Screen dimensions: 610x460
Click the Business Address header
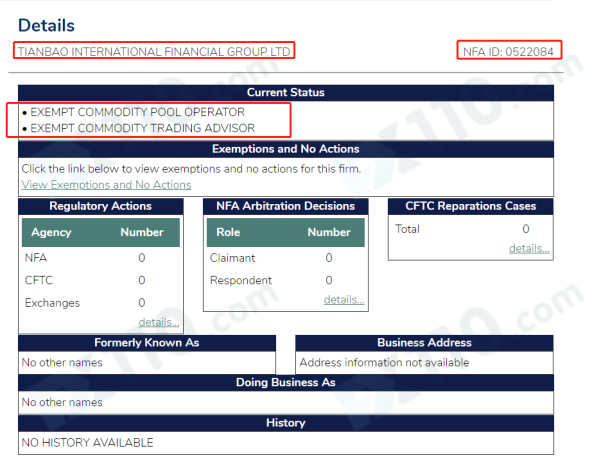click(424, 343)
